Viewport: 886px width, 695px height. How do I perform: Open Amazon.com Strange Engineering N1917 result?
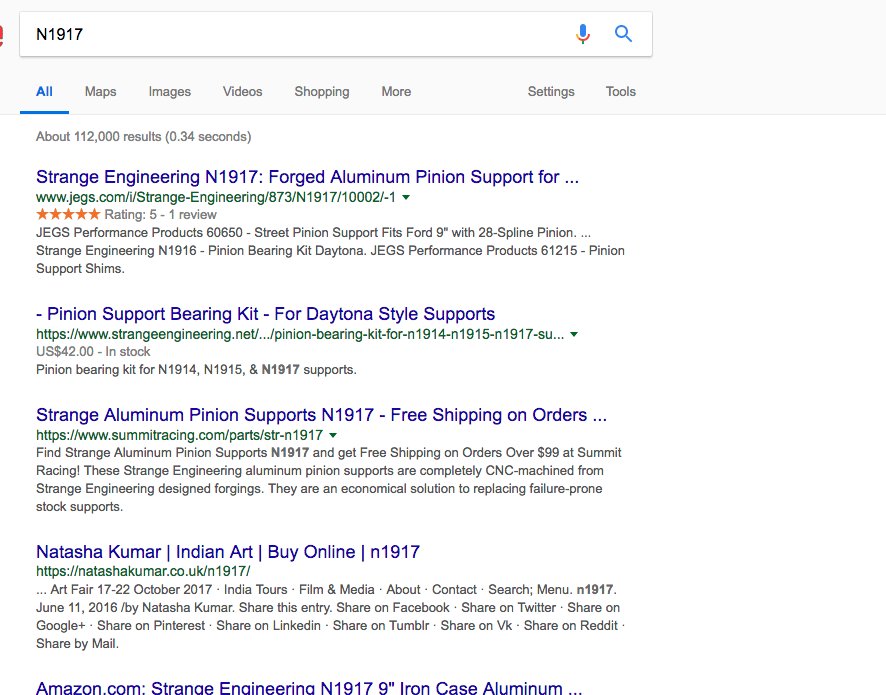309,688
